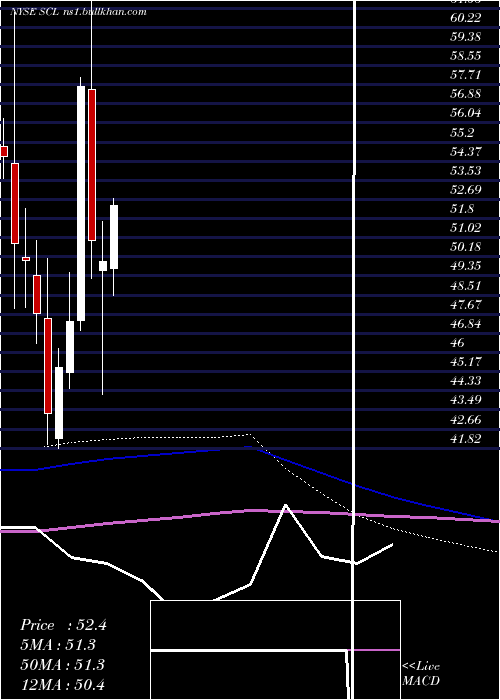Select the tallest white candlestick body
Viewport: 500px width, 700px height.
tap(81, 203)
